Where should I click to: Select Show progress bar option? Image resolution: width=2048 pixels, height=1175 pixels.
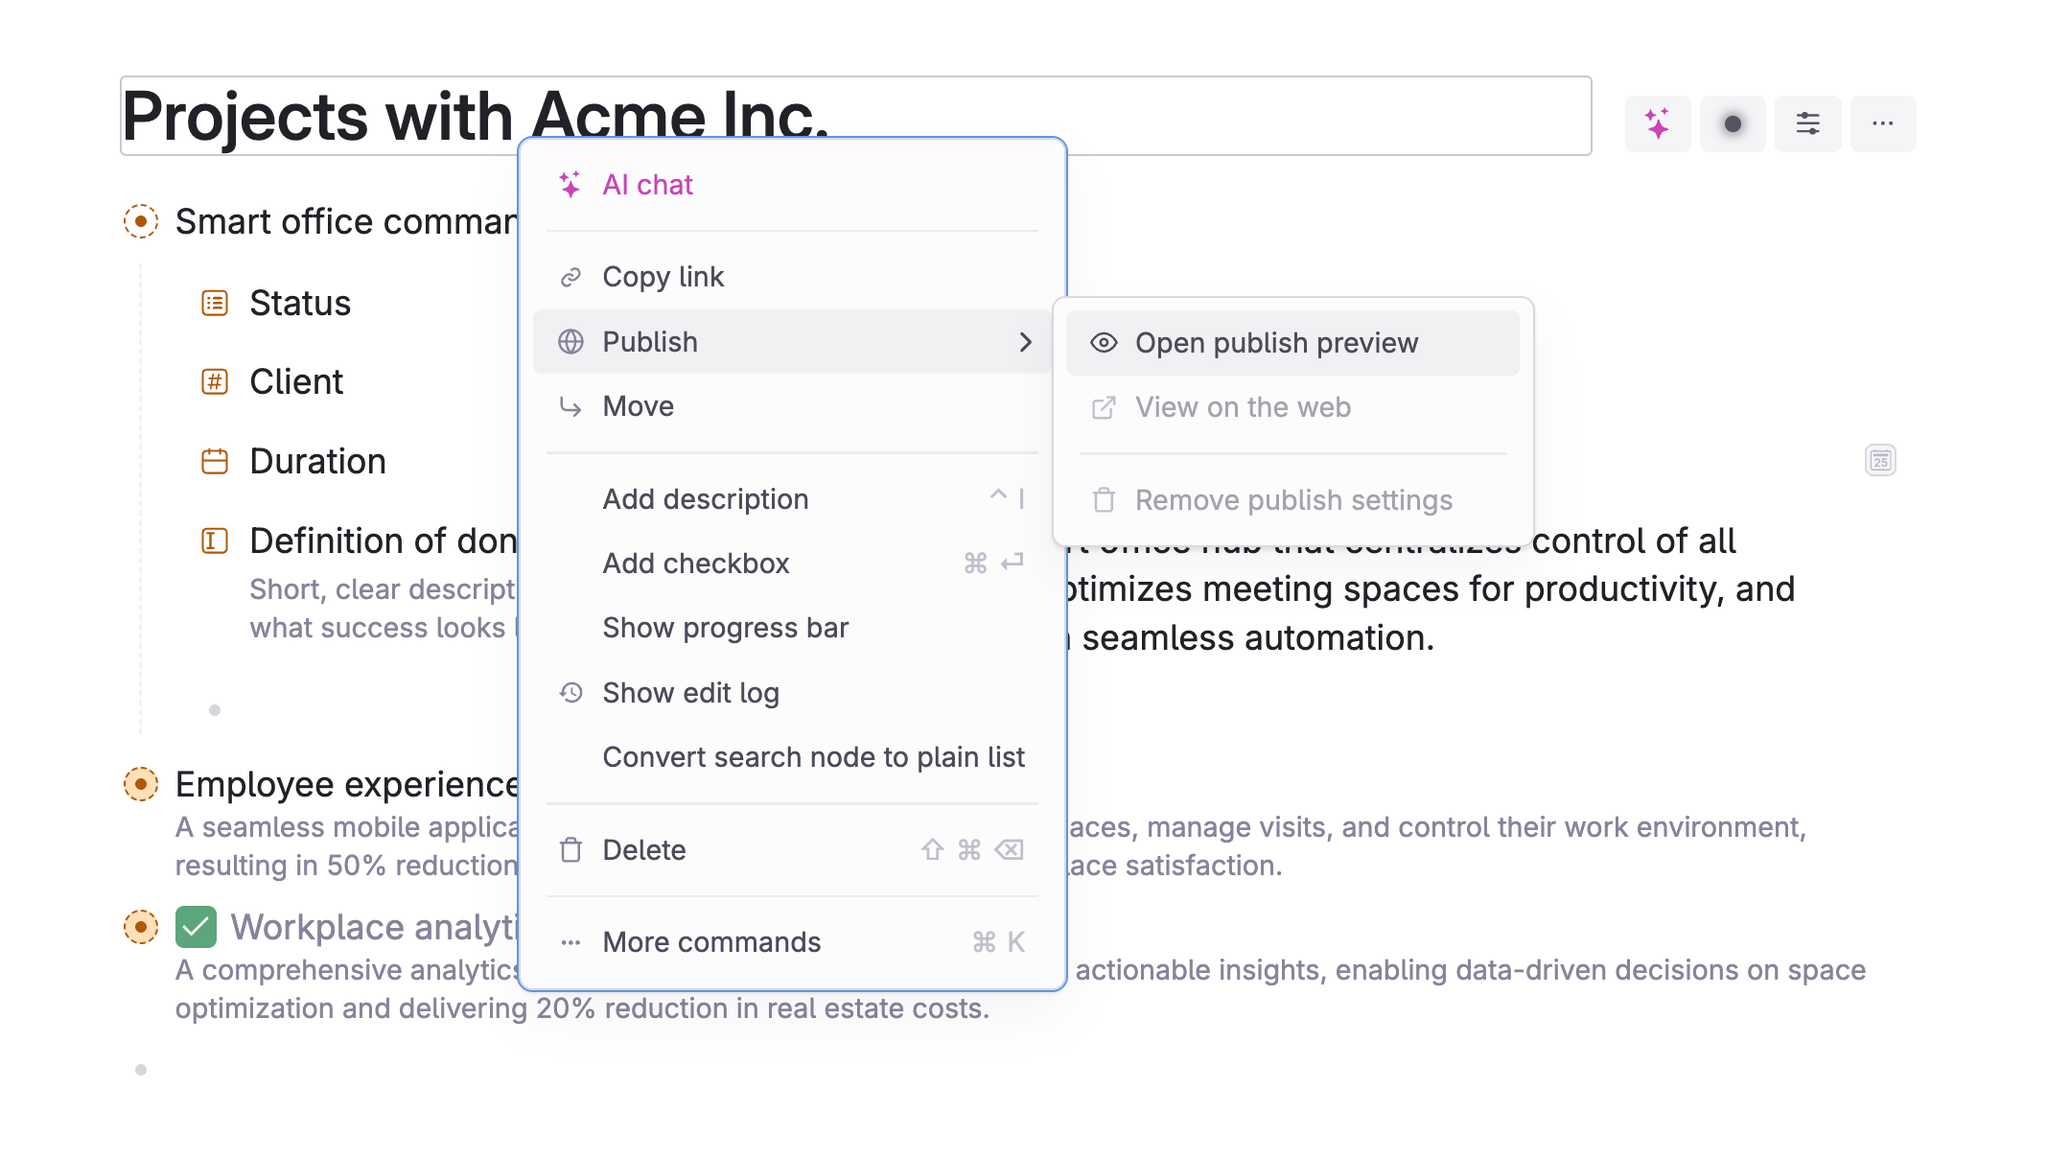[x=791, y=628]
